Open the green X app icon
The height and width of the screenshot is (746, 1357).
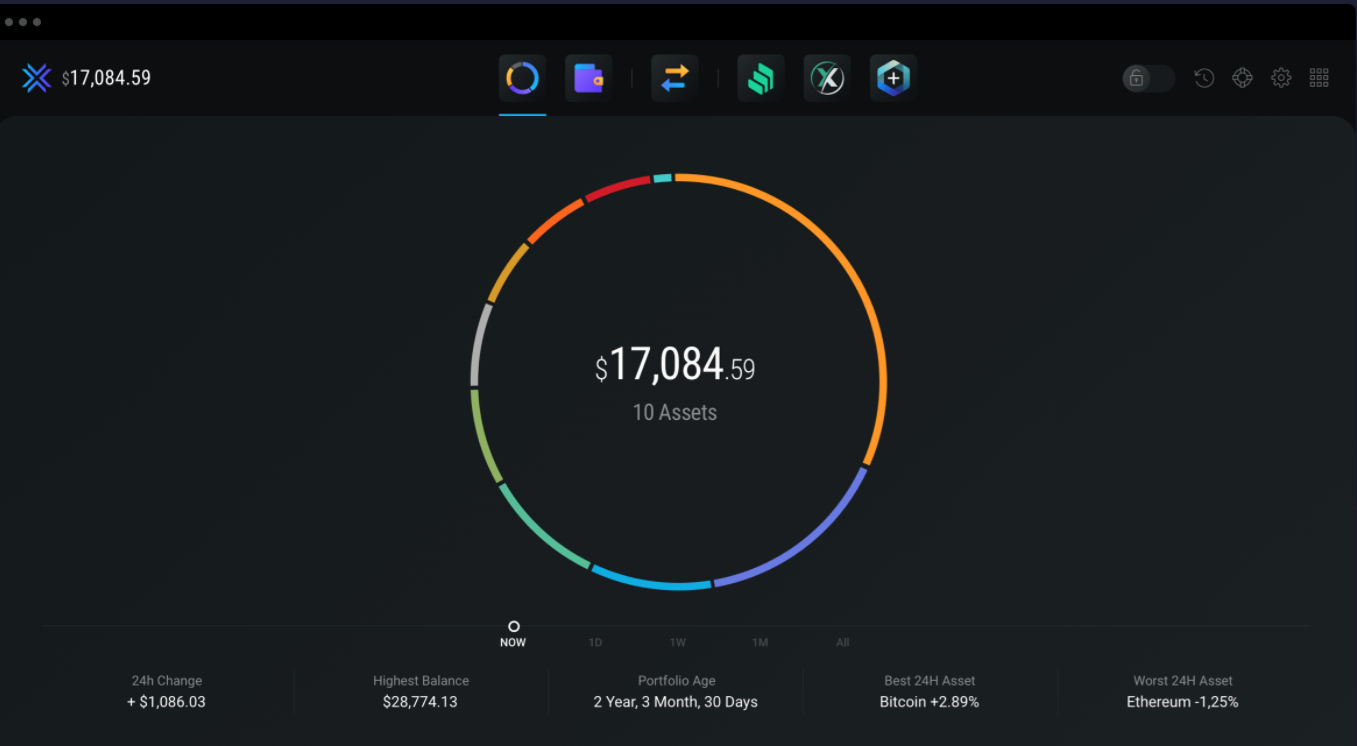tap(827, 78)
